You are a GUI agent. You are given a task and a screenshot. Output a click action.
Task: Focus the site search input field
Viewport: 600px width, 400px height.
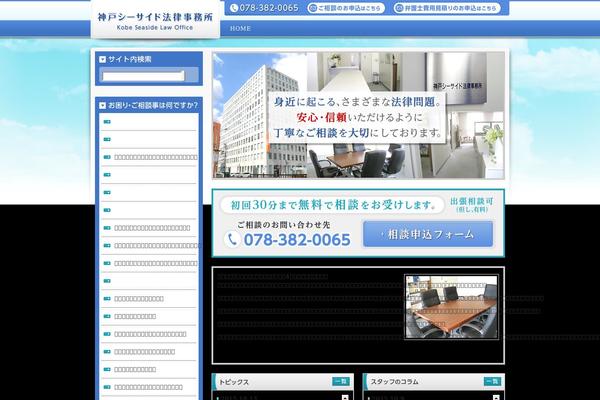click(x=142, y=76)
